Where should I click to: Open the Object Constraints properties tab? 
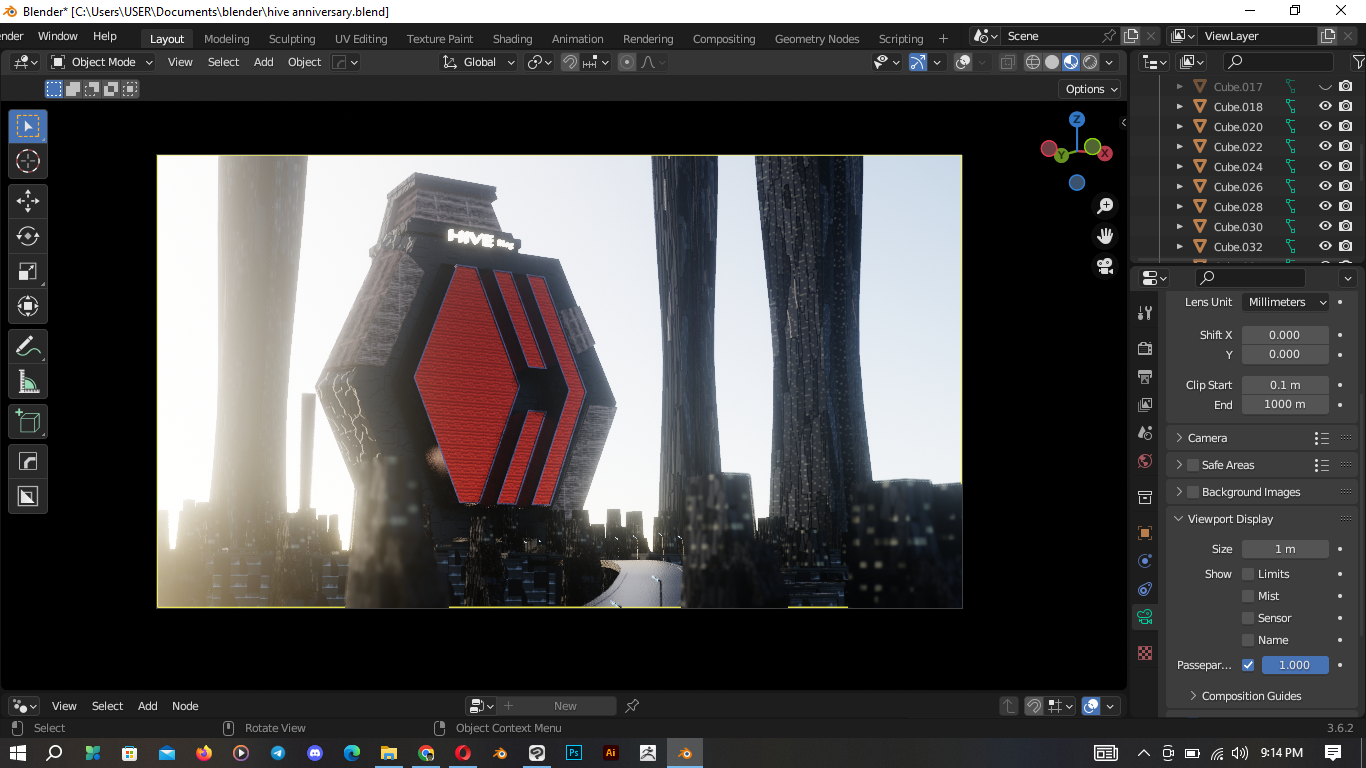click(x=1145, y=589)
